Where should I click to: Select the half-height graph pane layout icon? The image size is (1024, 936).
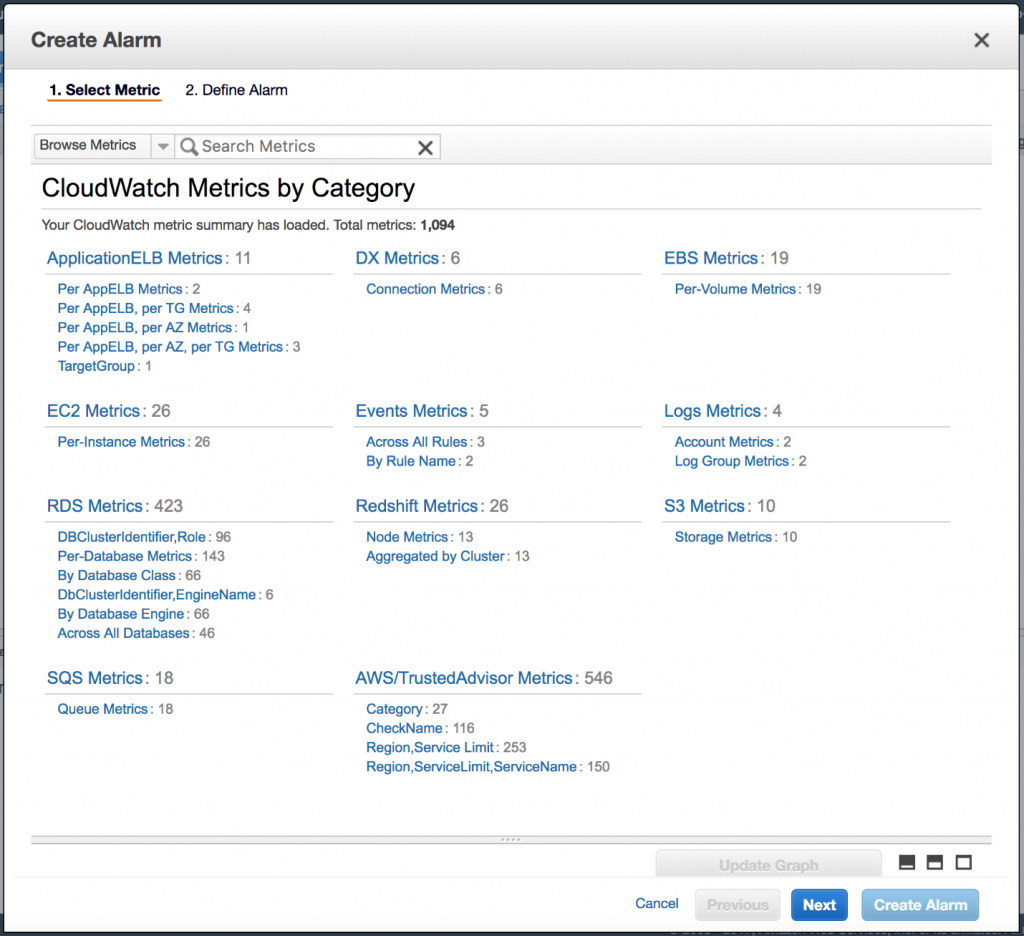(935, 863)
